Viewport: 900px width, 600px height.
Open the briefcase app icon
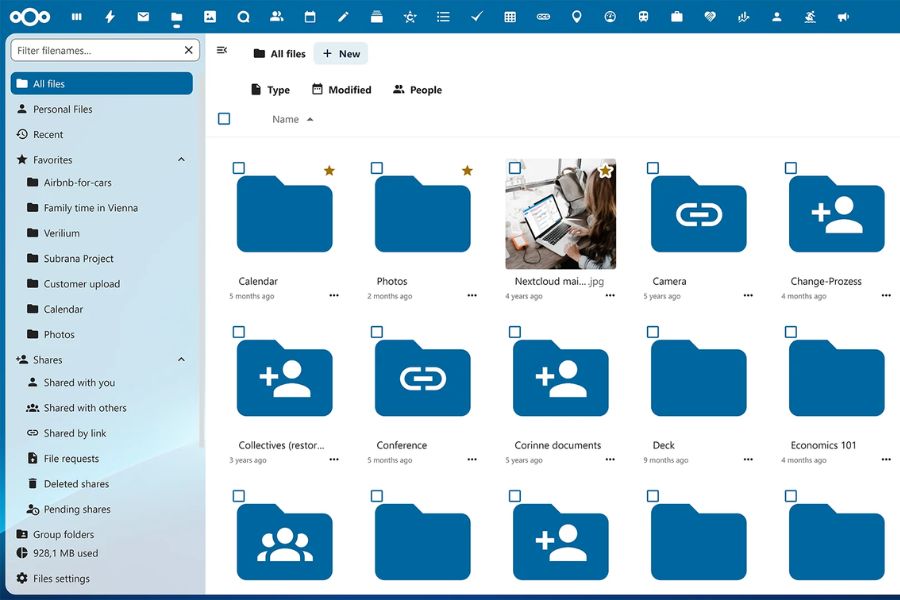677,17
